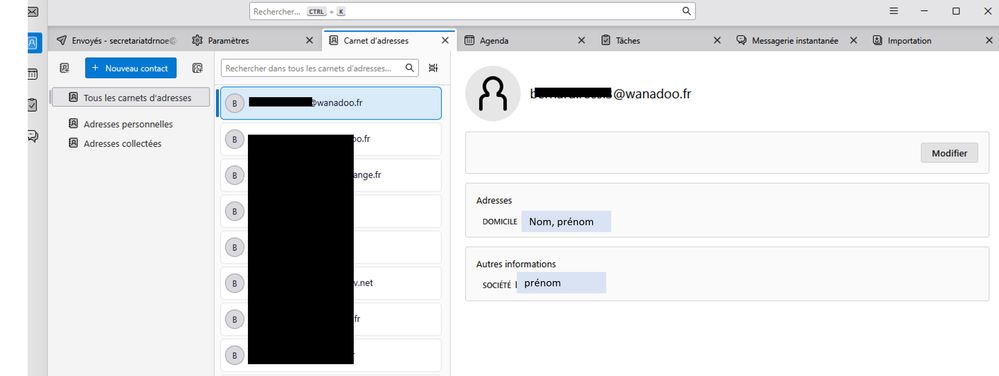
Task: Click the large contact avatar picture
Action: click(x=493, y=94)
